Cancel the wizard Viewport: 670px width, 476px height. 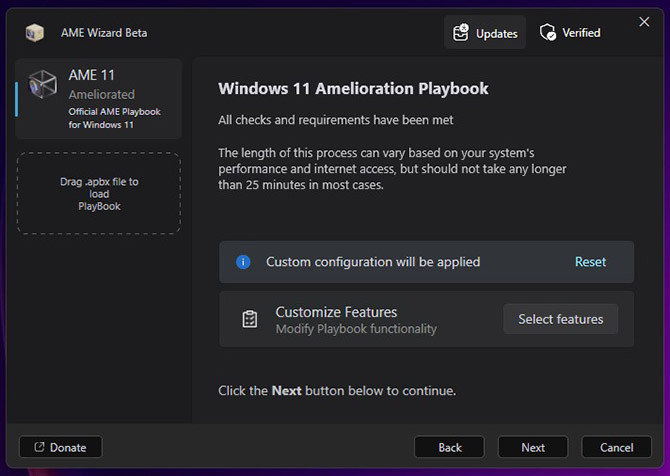(616, 447)
